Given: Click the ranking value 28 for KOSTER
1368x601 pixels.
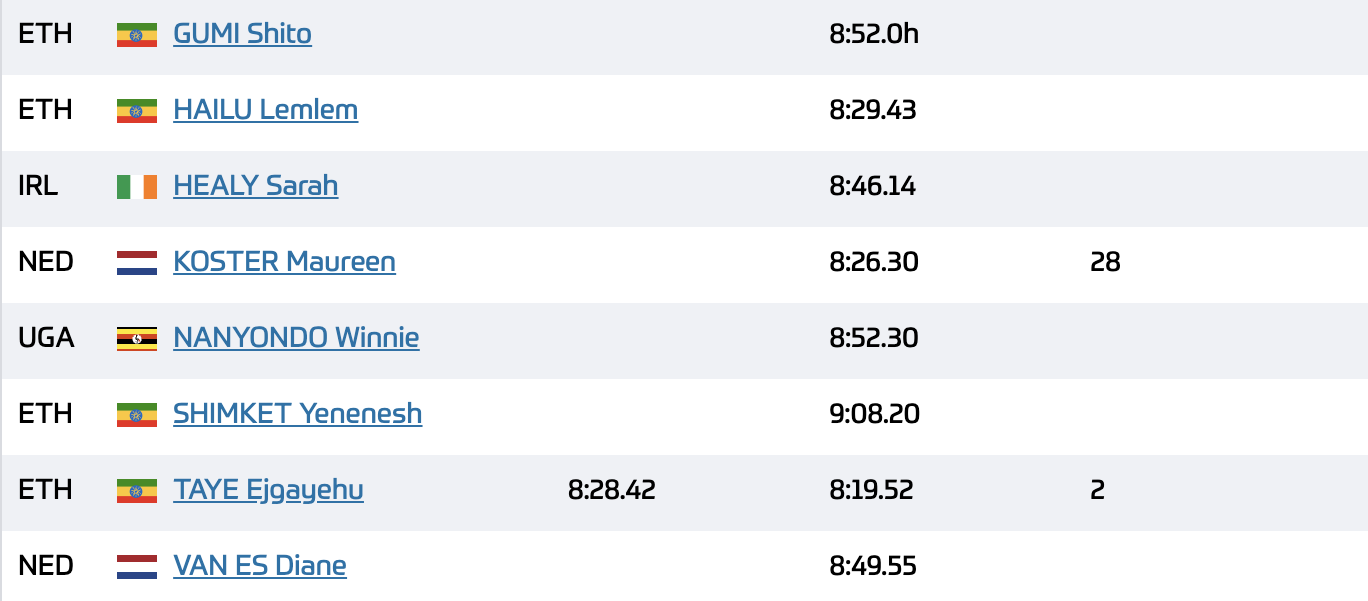Looking at the screenshot, I should click(x=1105, y=262).
